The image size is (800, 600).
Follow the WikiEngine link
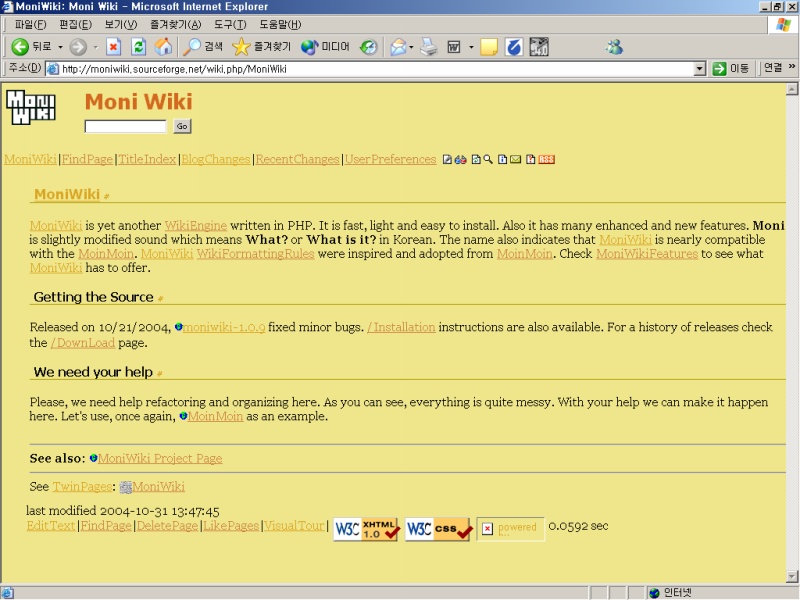196,226
